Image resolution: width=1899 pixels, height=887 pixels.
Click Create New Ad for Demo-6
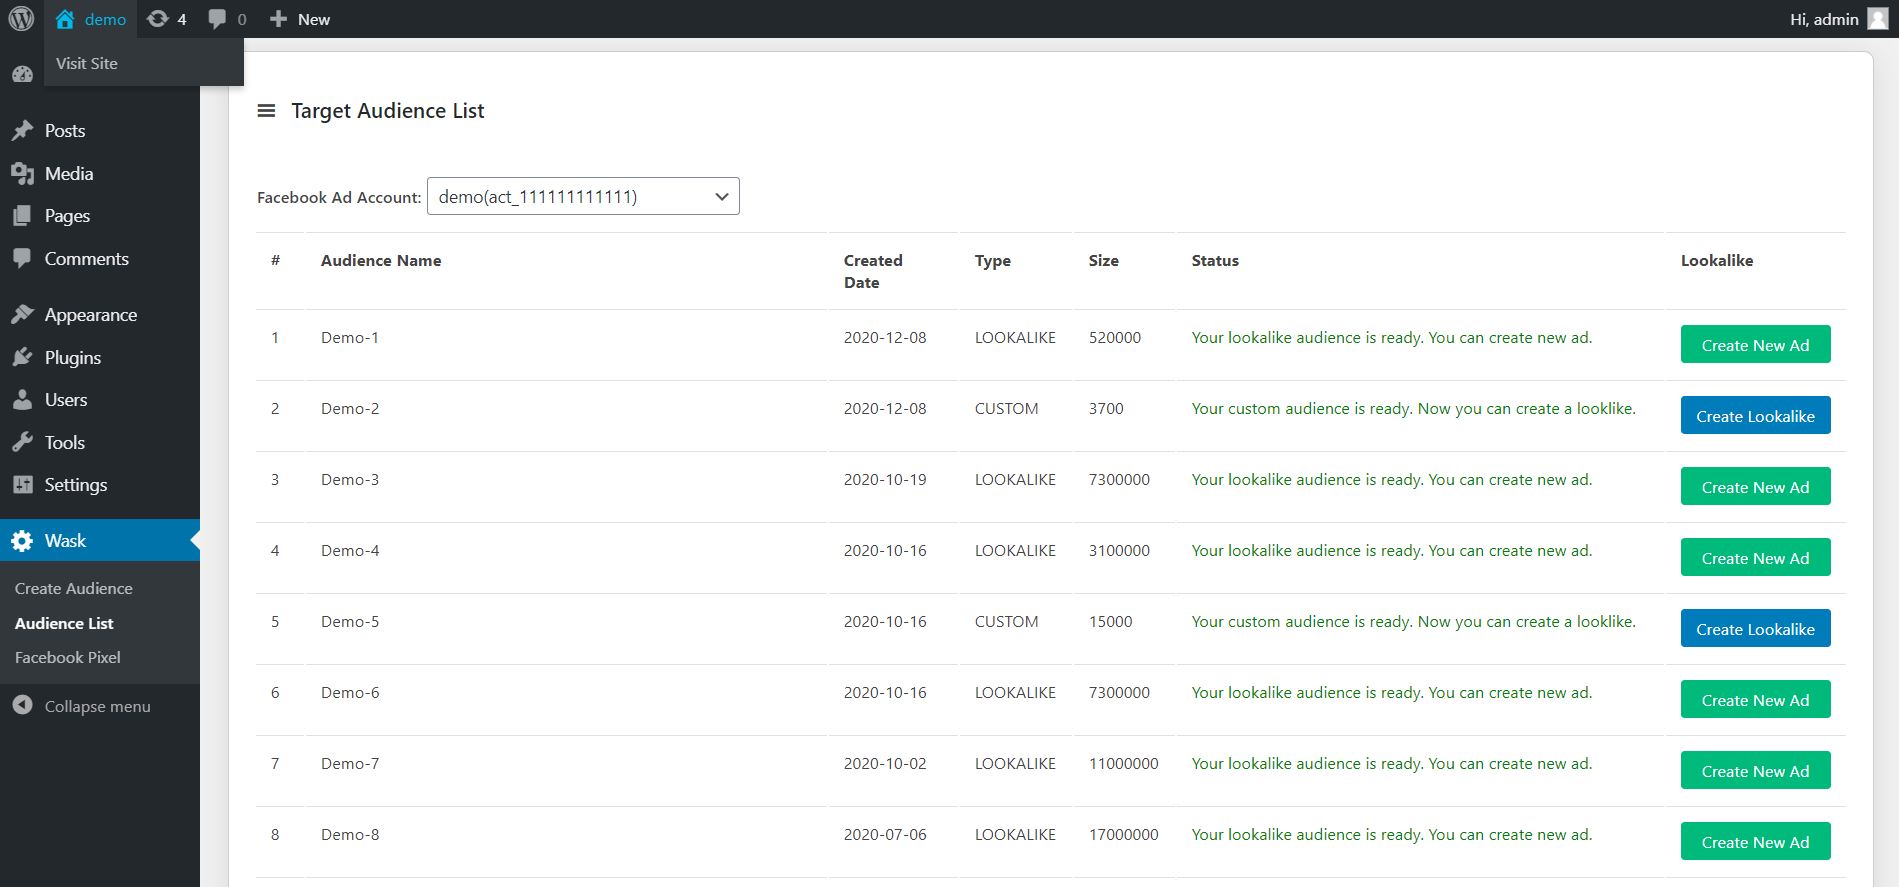[1755, 700]
